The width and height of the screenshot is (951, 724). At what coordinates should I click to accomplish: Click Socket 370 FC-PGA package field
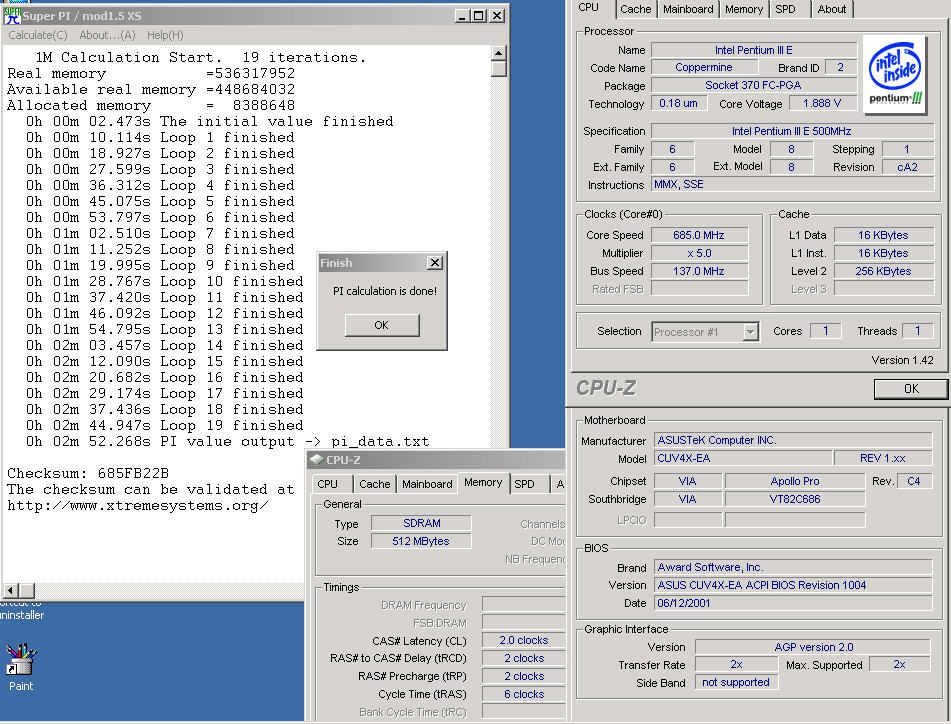point(753,85)
